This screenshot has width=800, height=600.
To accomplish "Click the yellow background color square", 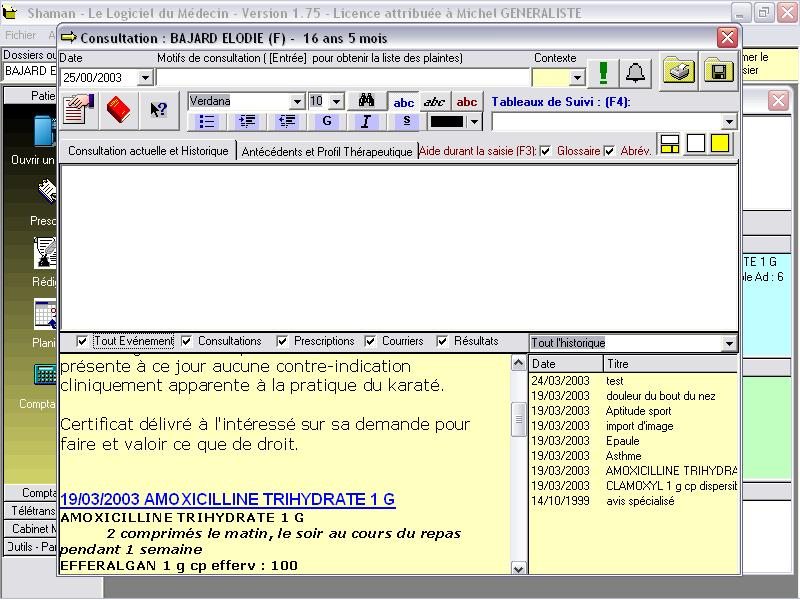I will click(719, 143).
